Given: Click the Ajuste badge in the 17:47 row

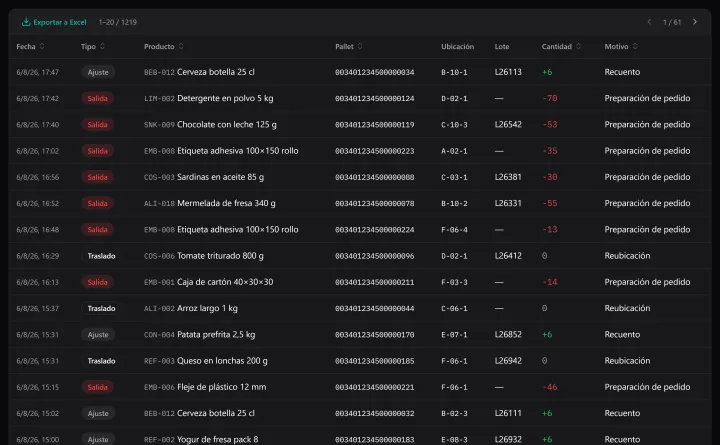Looking at the screenshot, I should 98,72.
